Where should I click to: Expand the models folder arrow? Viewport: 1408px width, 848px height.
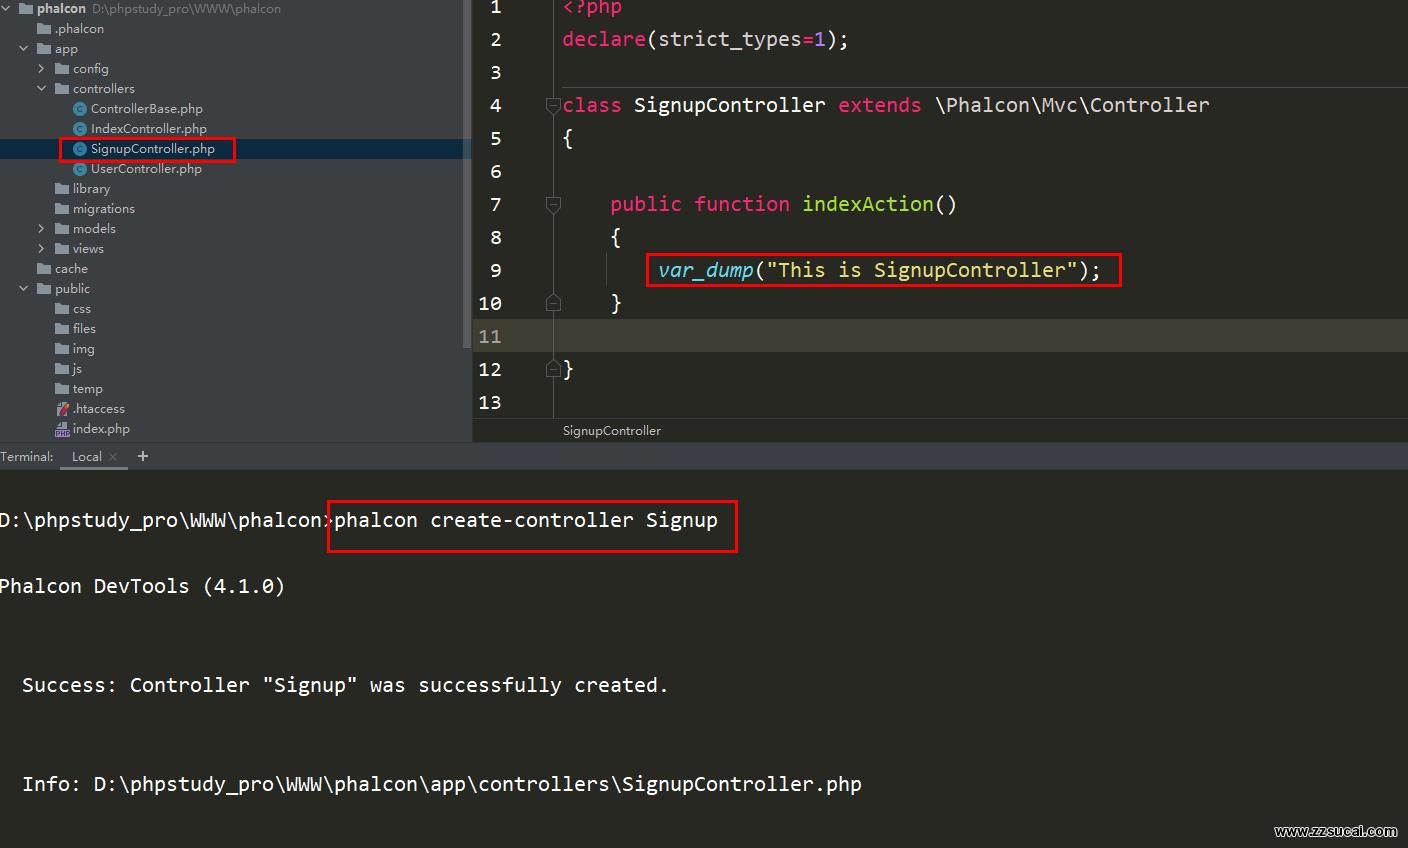click(42, 228)
